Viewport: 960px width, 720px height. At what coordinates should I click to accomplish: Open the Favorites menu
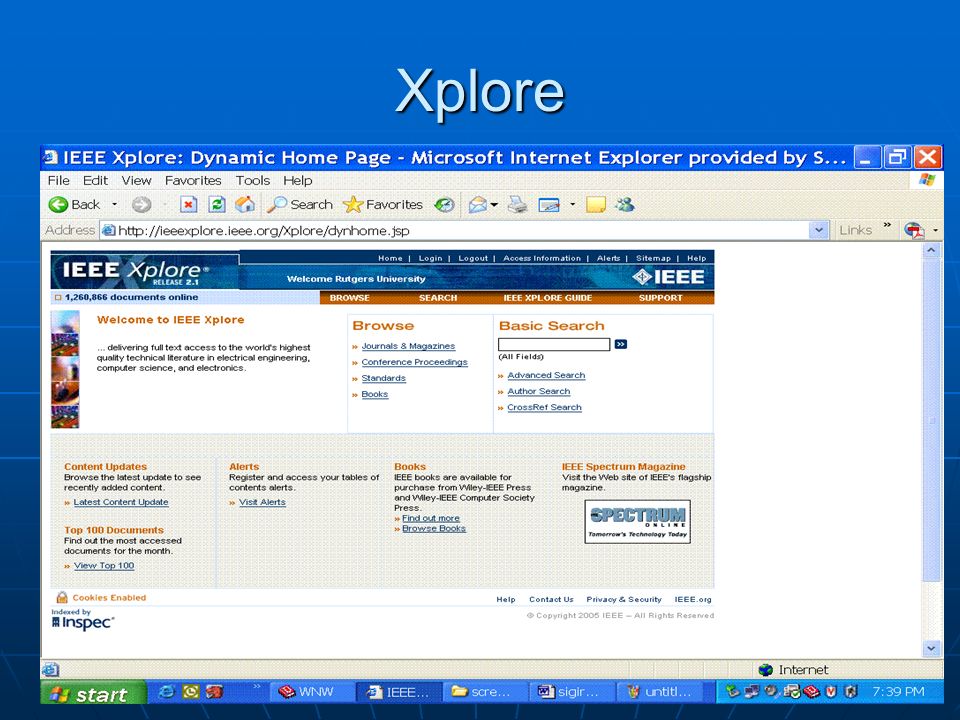coord(193,181)
